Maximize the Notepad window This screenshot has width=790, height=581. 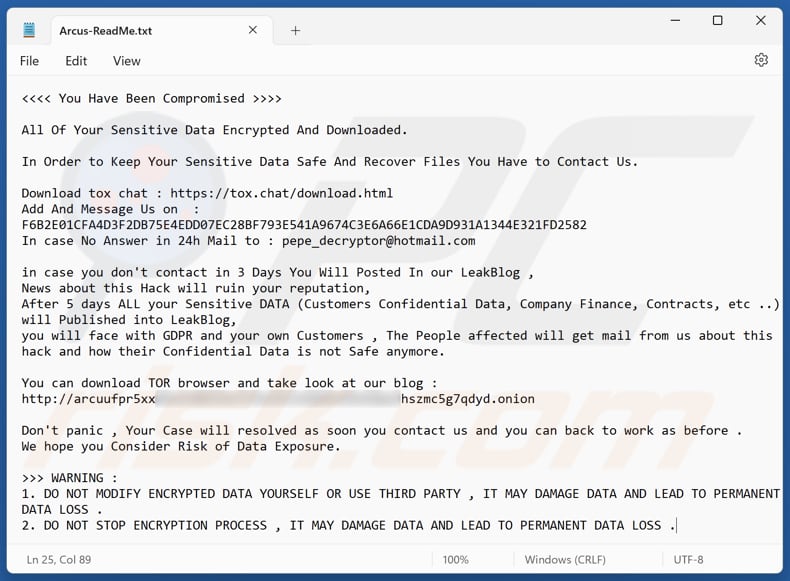coord(717,21)
